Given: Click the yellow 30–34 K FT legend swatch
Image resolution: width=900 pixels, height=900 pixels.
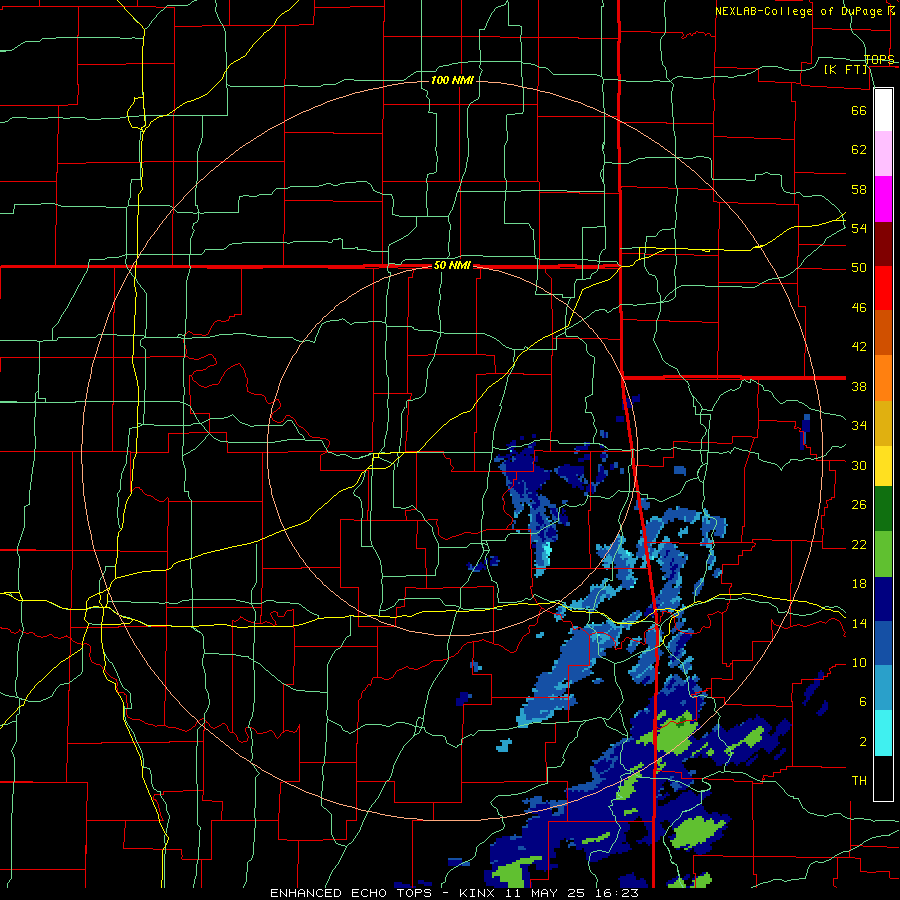Looking at the screenshot, I should [883, 466].
